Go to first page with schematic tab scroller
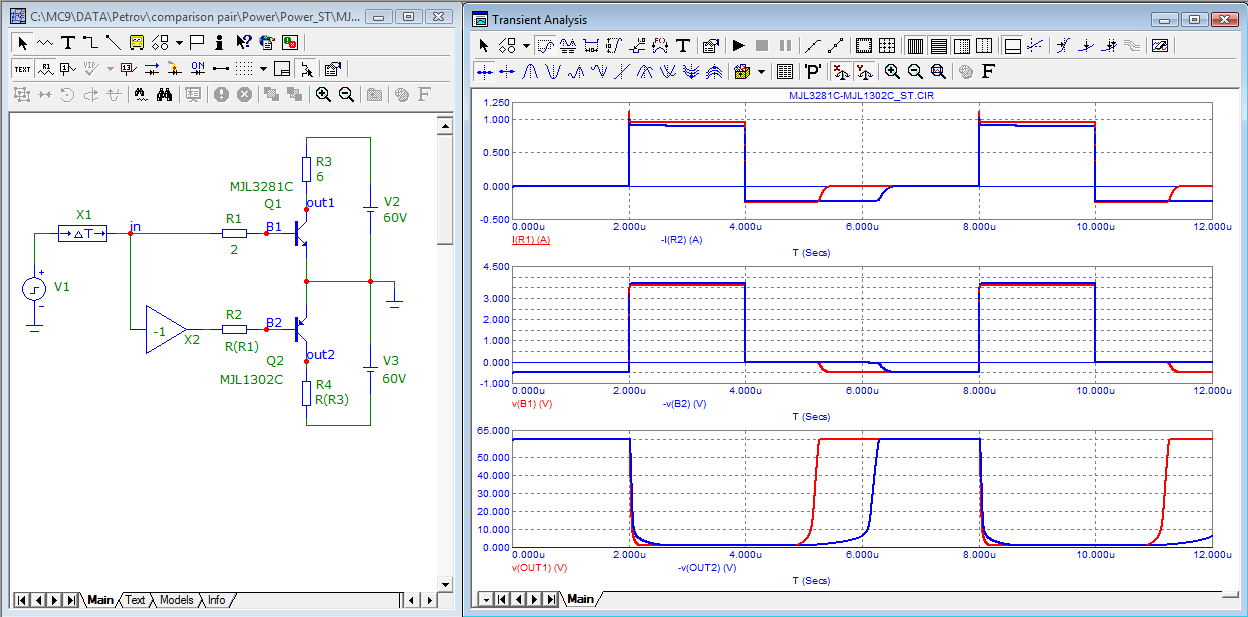The width and height of the screenshot is (1248, 617). point(21,600)
